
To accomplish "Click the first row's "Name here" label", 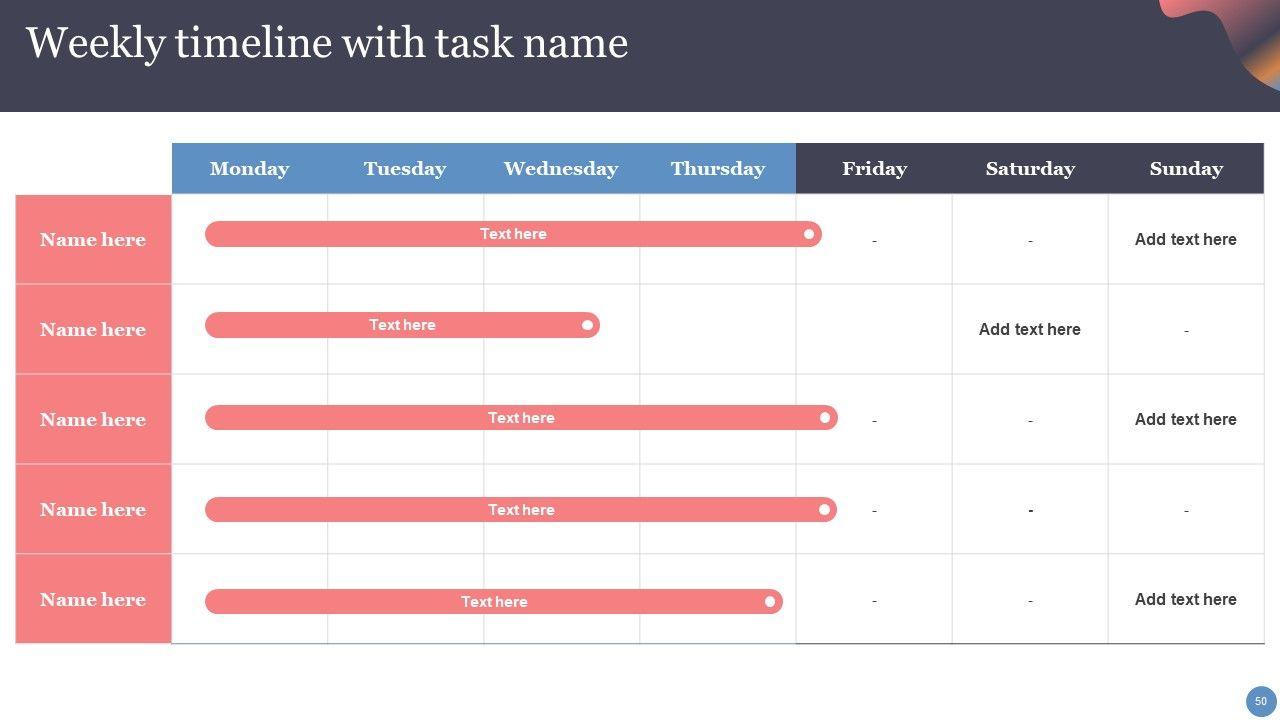I will 93,240.
